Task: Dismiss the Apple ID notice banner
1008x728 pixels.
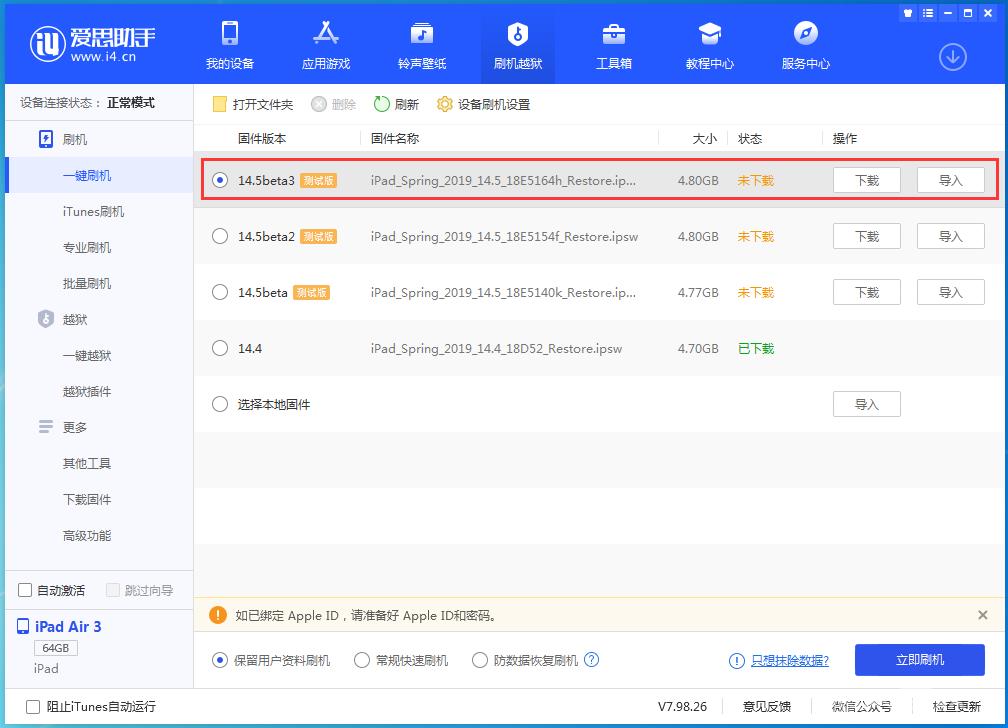Action: 985,614
